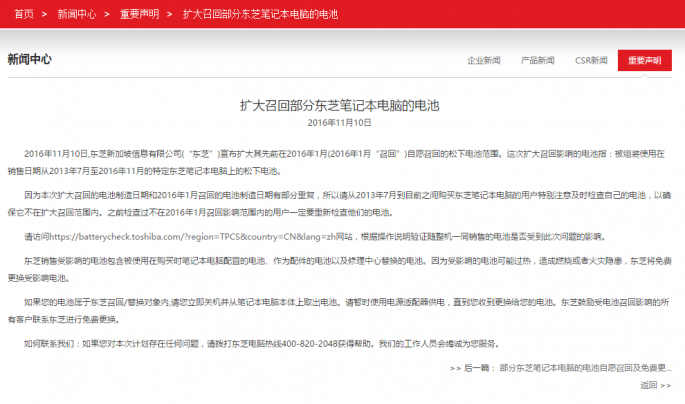The width and height of the screenshot is (685, 404).
Task: Click breadcrumb item 扩大召回部分东芝笔记本电脑的电池
Action: coord(260,14)
